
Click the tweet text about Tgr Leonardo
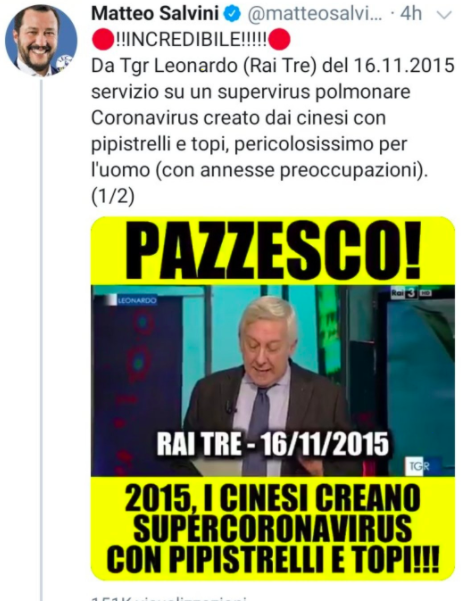[x=273, y=118]
